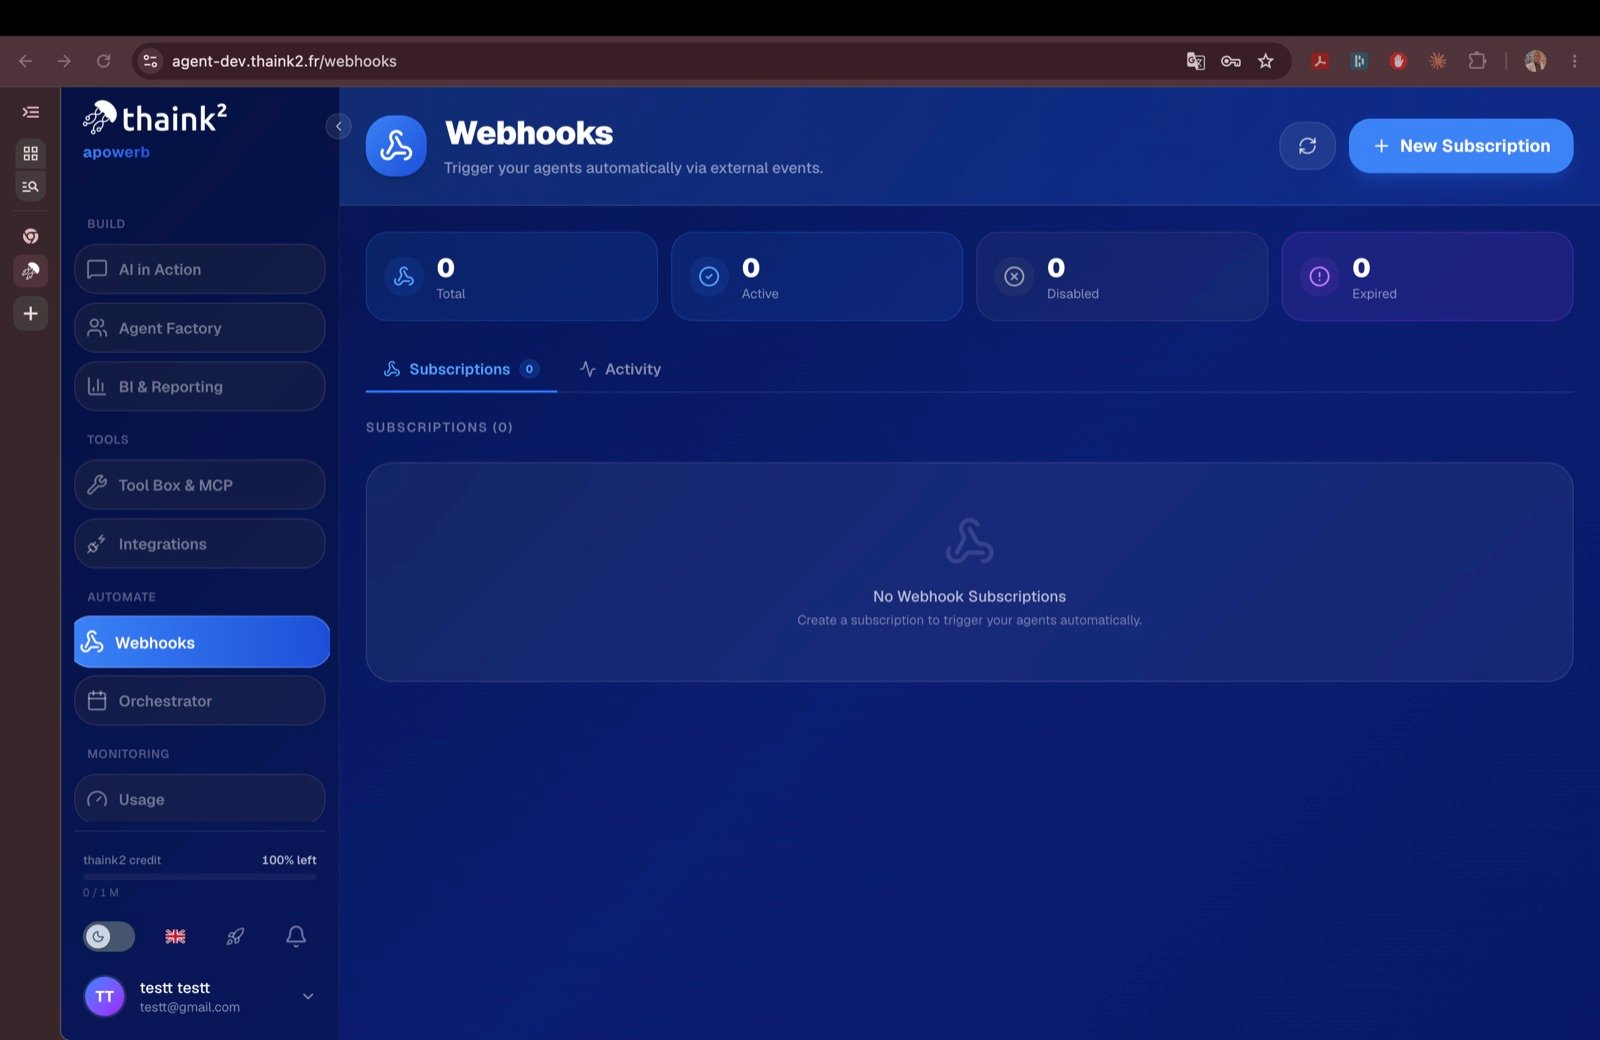Click the 'SUBSCRIPTIONS (0)' heading
This screenshot has height=1040, width=1600.
coord(439,427)
